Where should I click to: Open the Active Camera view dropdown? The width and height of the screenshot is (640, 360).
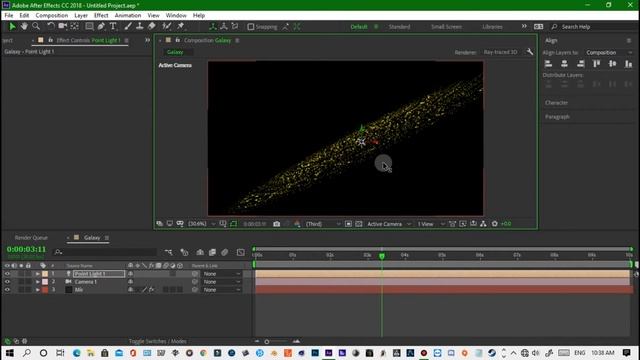389,224
